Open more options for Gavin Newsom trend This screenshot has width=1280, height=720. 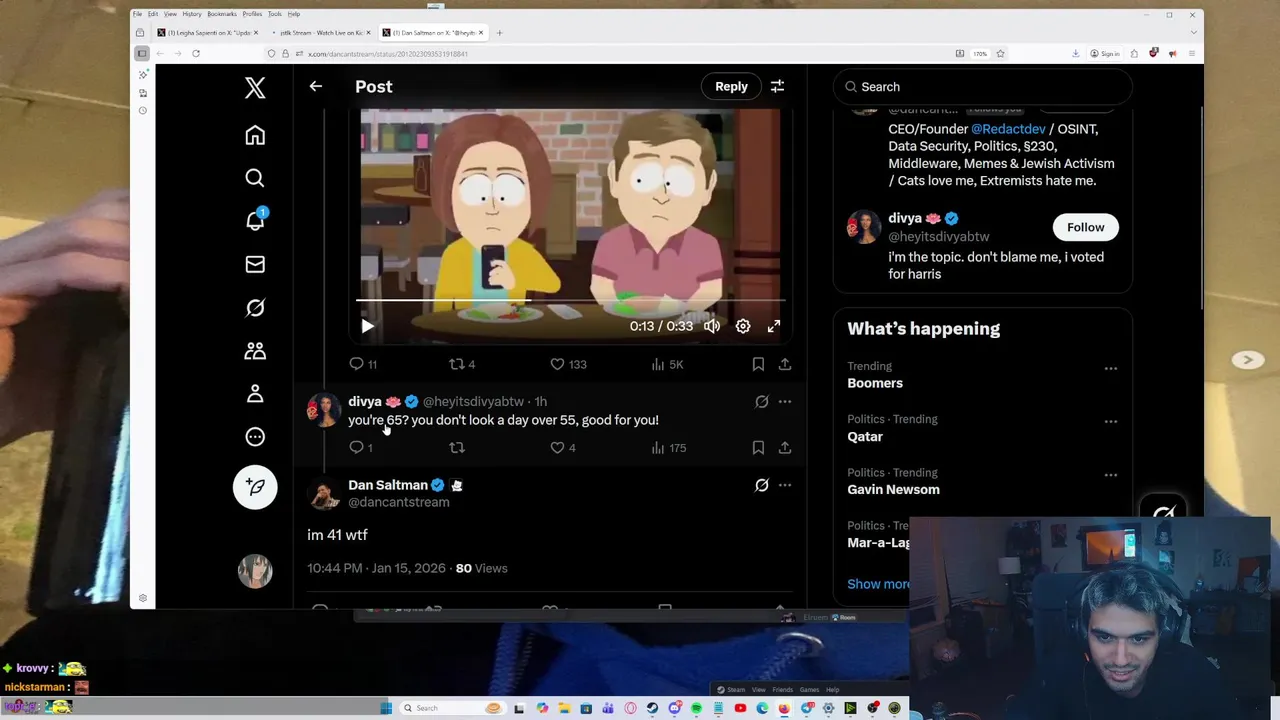click(1110, 474)
